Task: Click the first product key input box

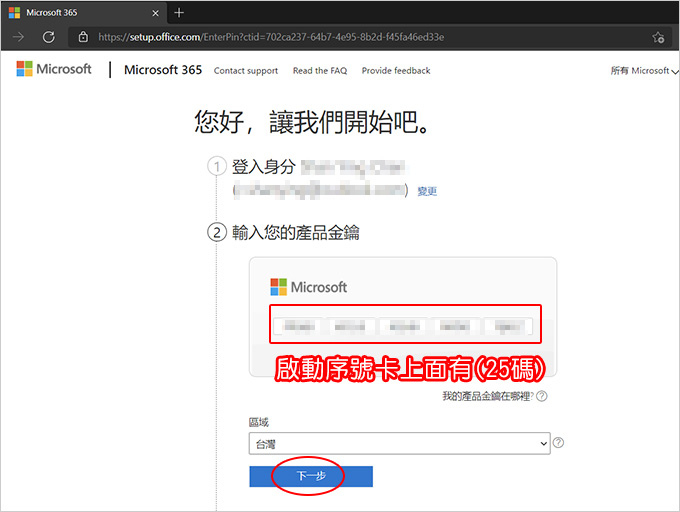Action: (x=298, y=326)
